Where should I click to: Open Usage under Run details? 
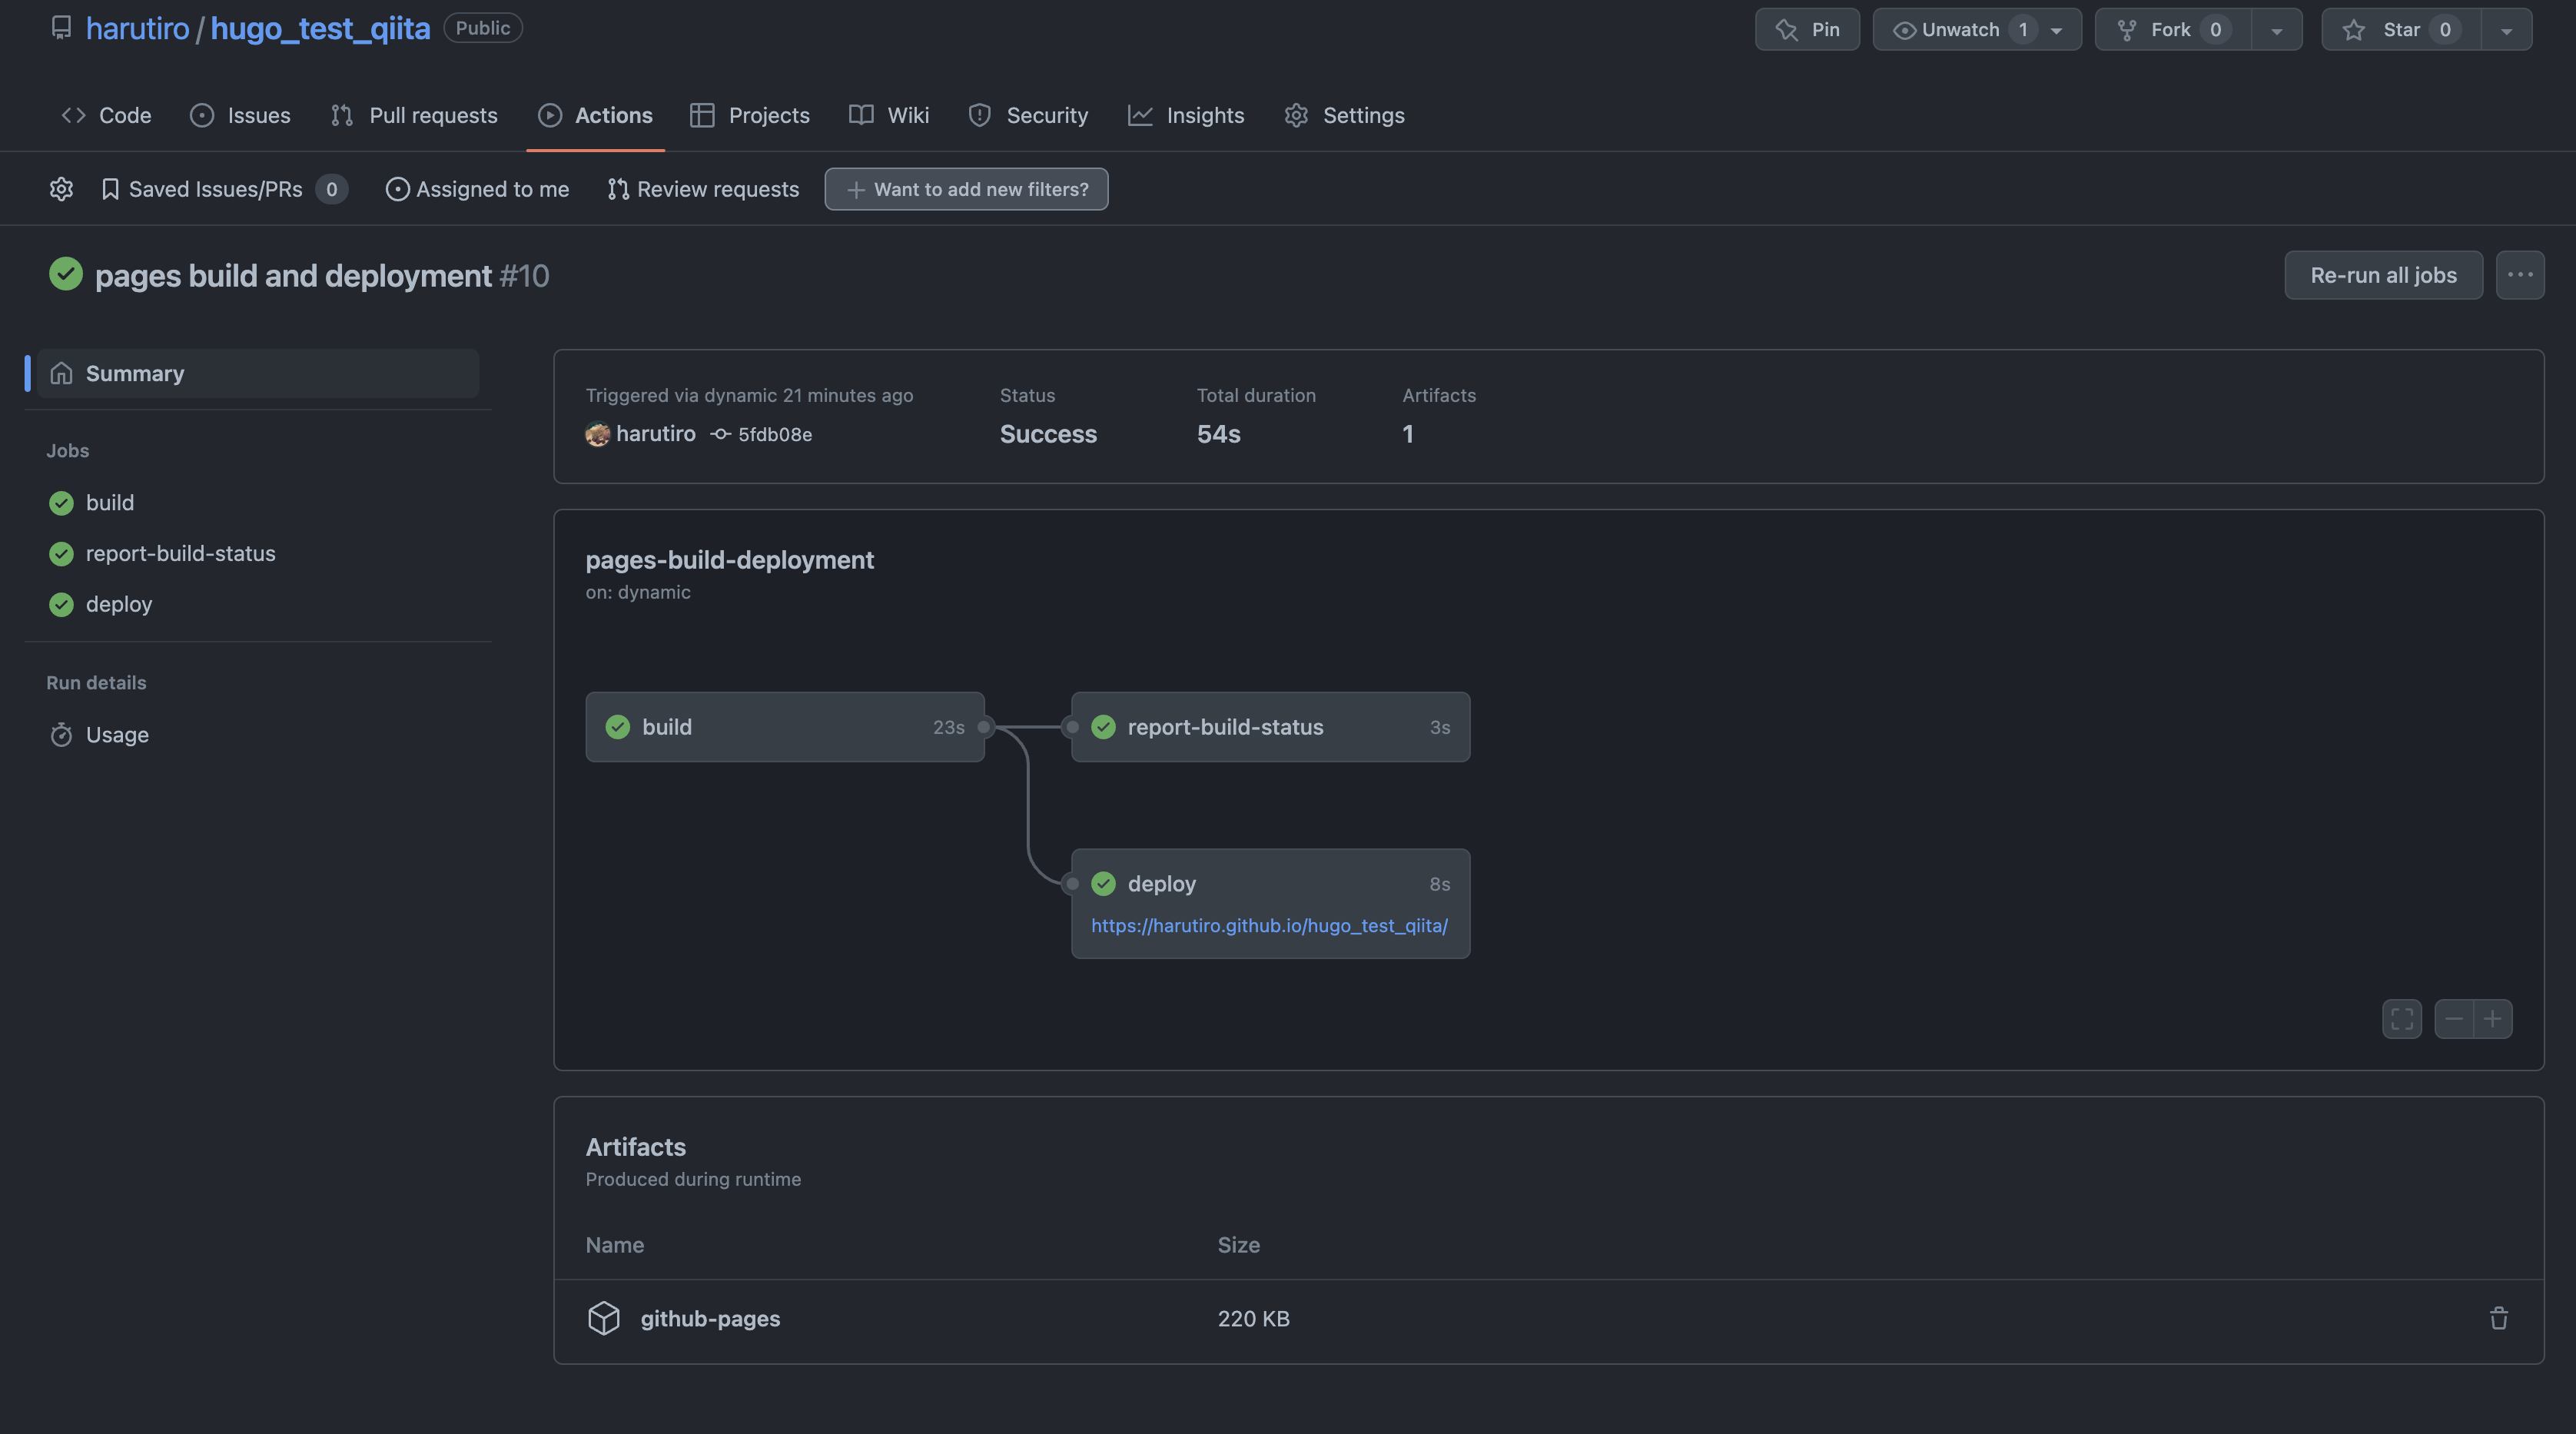point(117,735)
